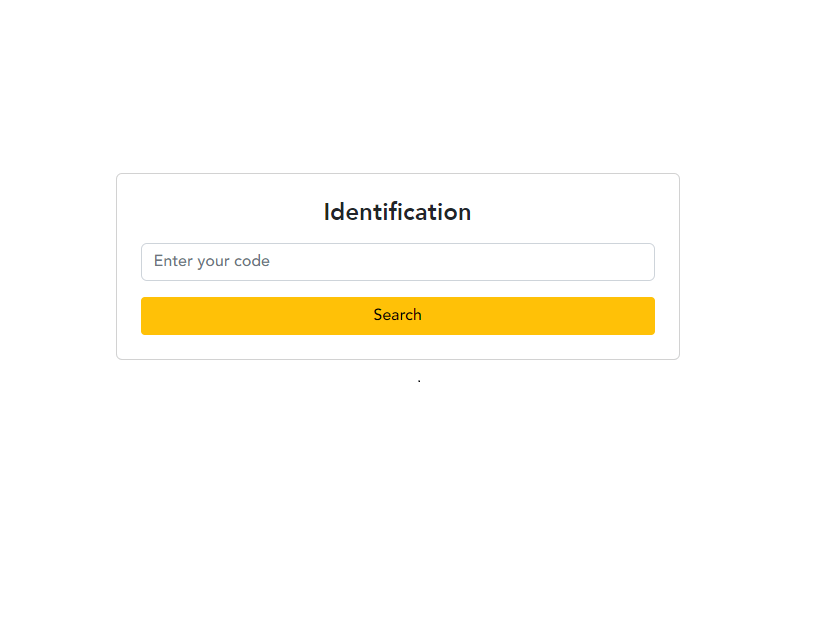Screen dimensions: 838x630
Task: Click the tiny dot below the card
Action: pyautogui.click(x=419, y=381)
